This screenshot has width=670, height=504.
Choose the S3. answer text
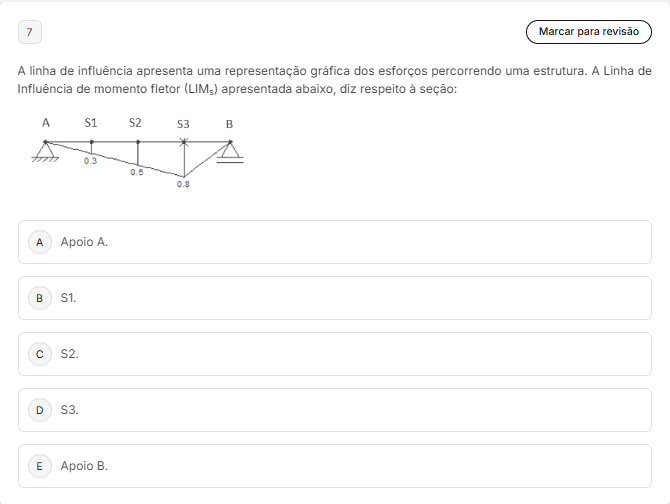pos(70,410)
